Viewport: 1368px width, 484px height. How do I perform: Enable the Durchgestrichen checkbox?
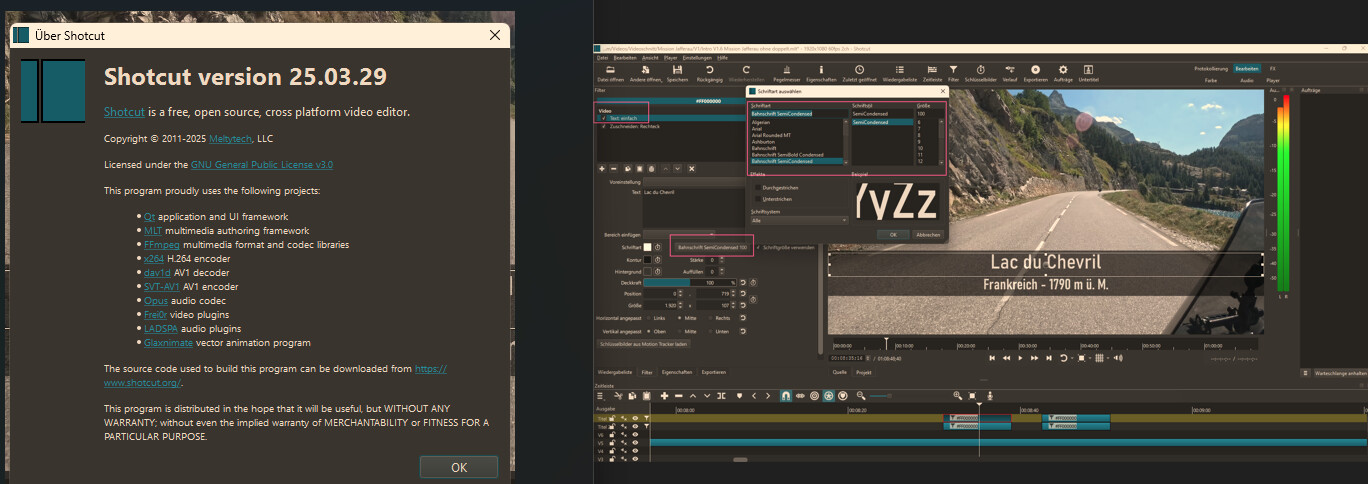coord(756,187)
